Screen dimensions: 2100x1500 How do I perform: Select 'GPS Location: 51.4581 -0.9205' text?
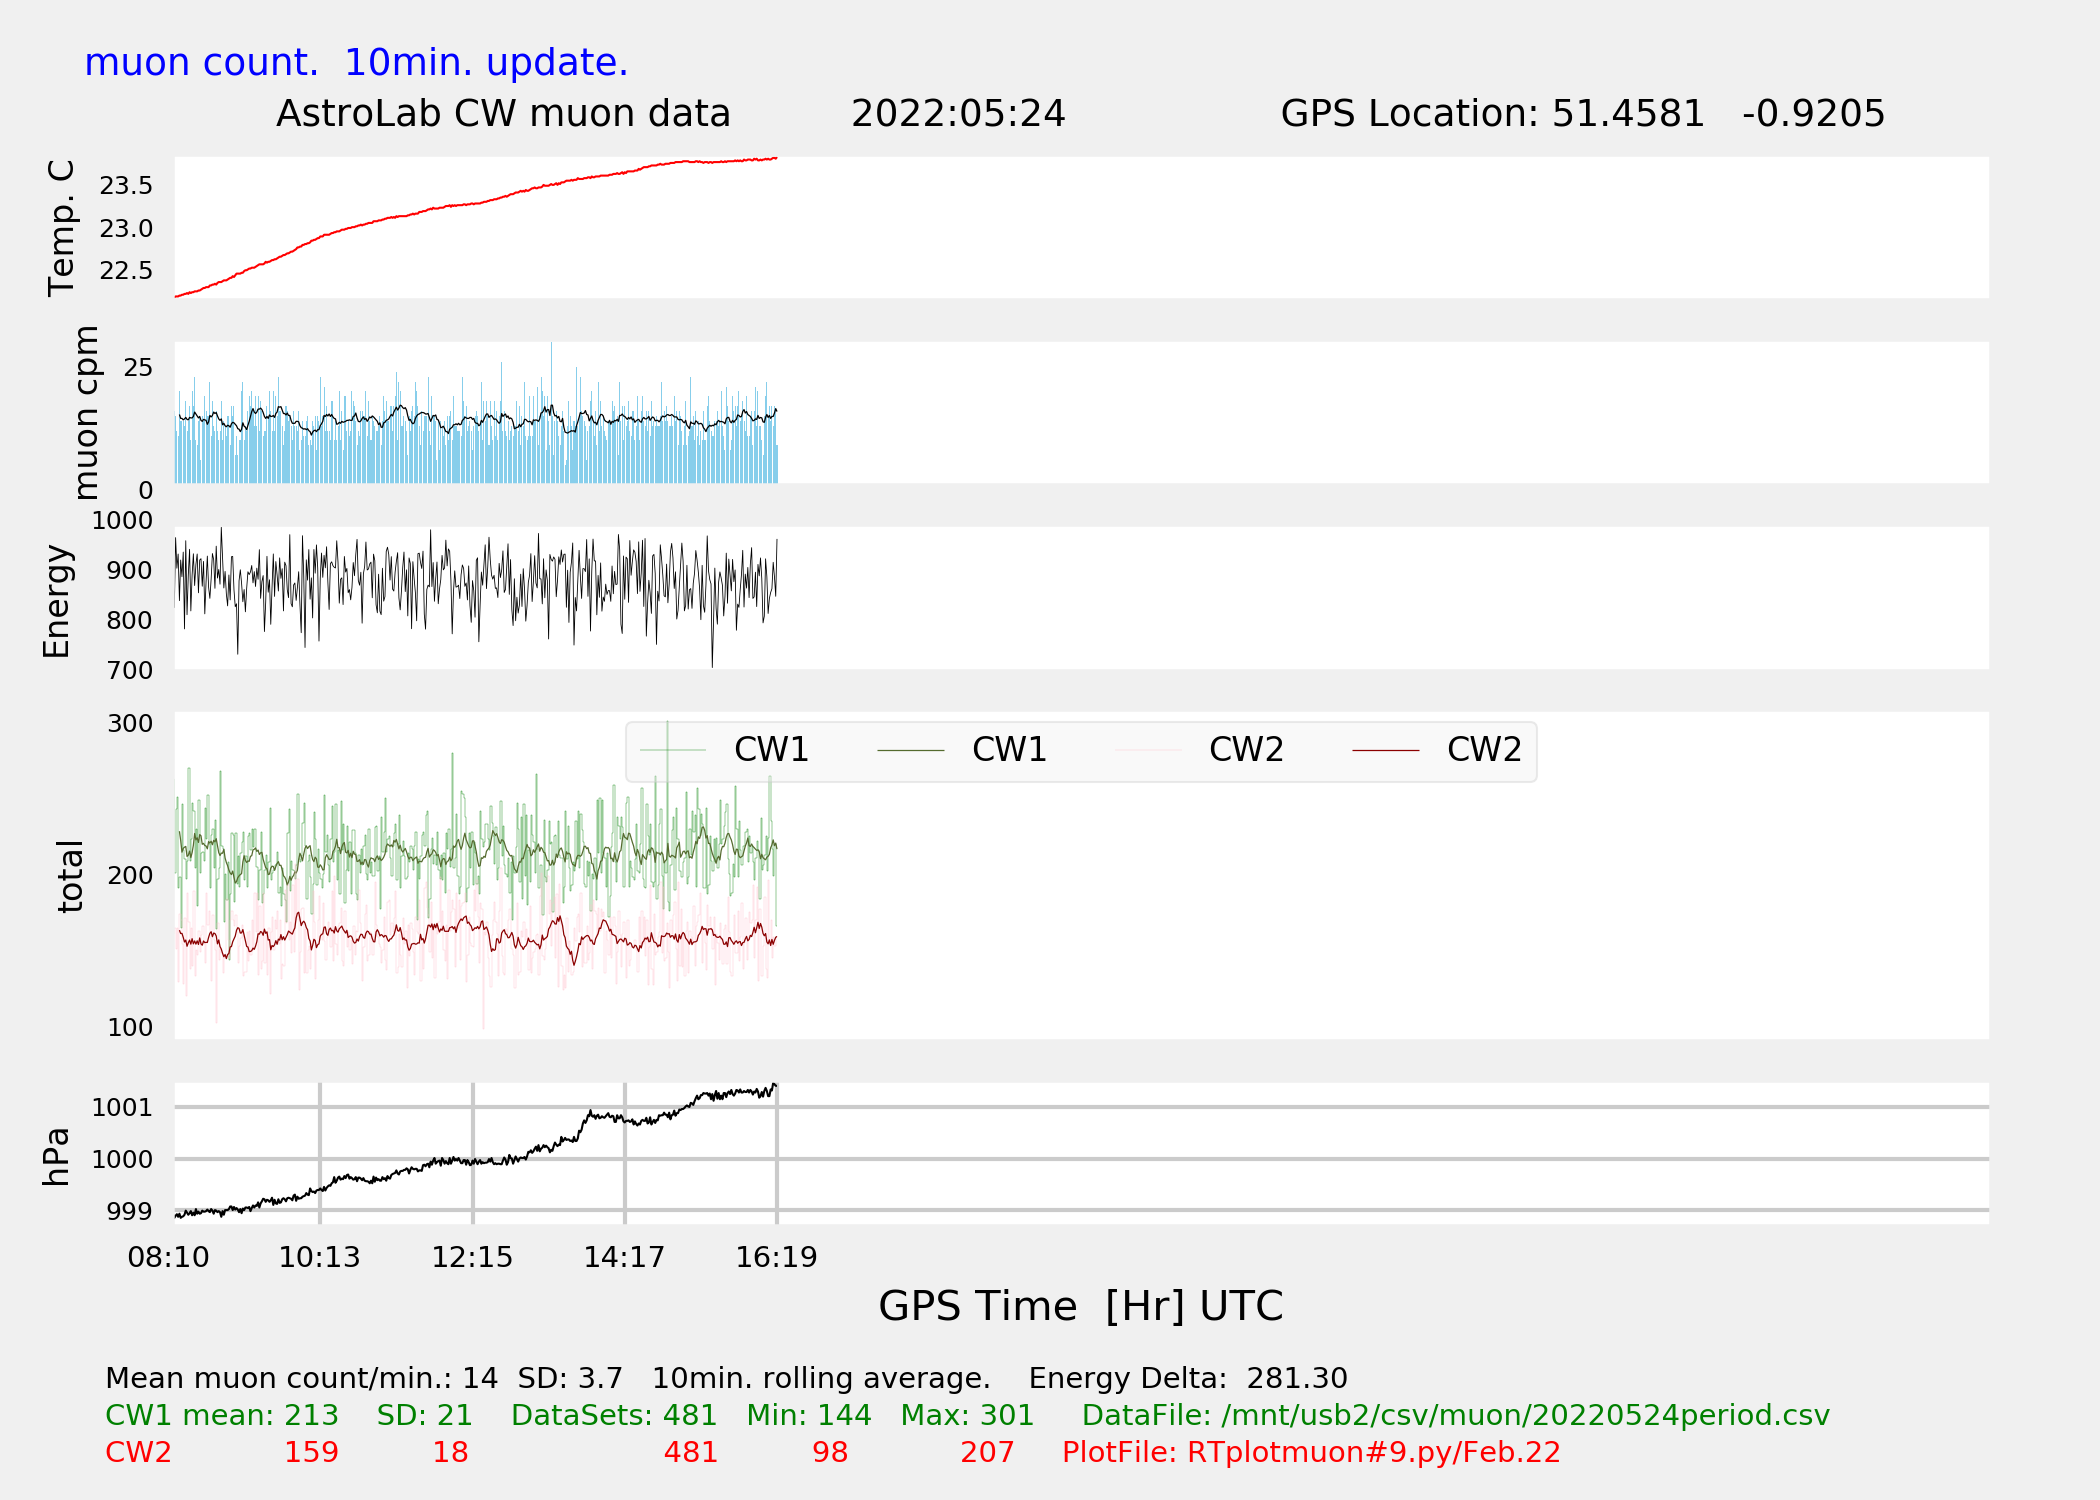[1583, 114]
